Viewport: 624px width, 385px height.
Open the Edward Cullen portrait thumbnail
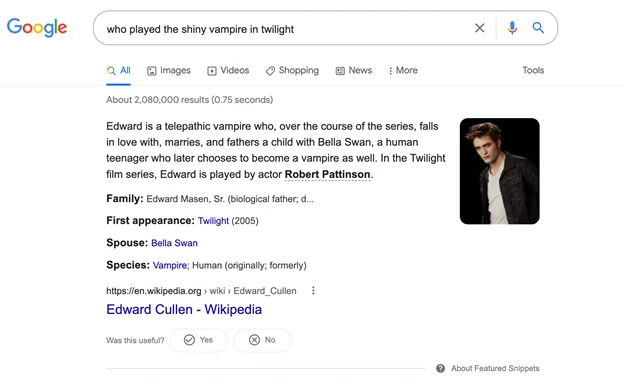point(499,171)
